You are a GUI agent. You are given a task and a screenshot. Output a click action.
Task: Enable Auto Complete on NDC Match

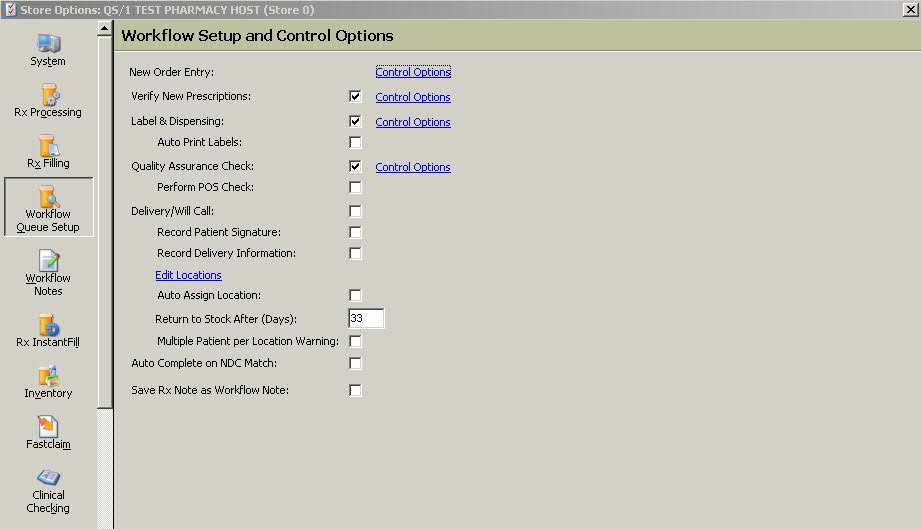tap(355, 363)
